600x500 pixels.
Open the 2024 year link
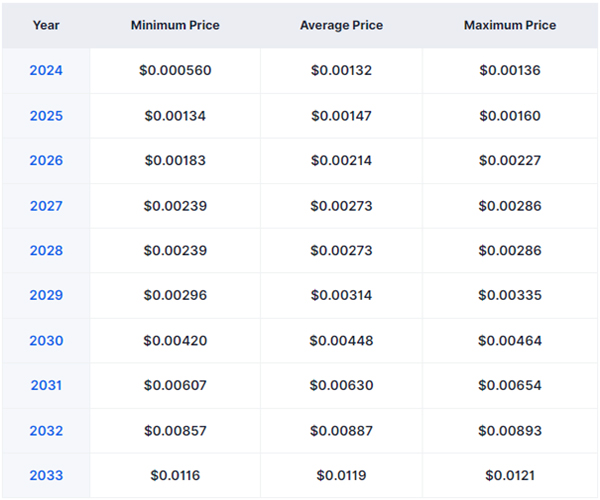tap(46, 70)
